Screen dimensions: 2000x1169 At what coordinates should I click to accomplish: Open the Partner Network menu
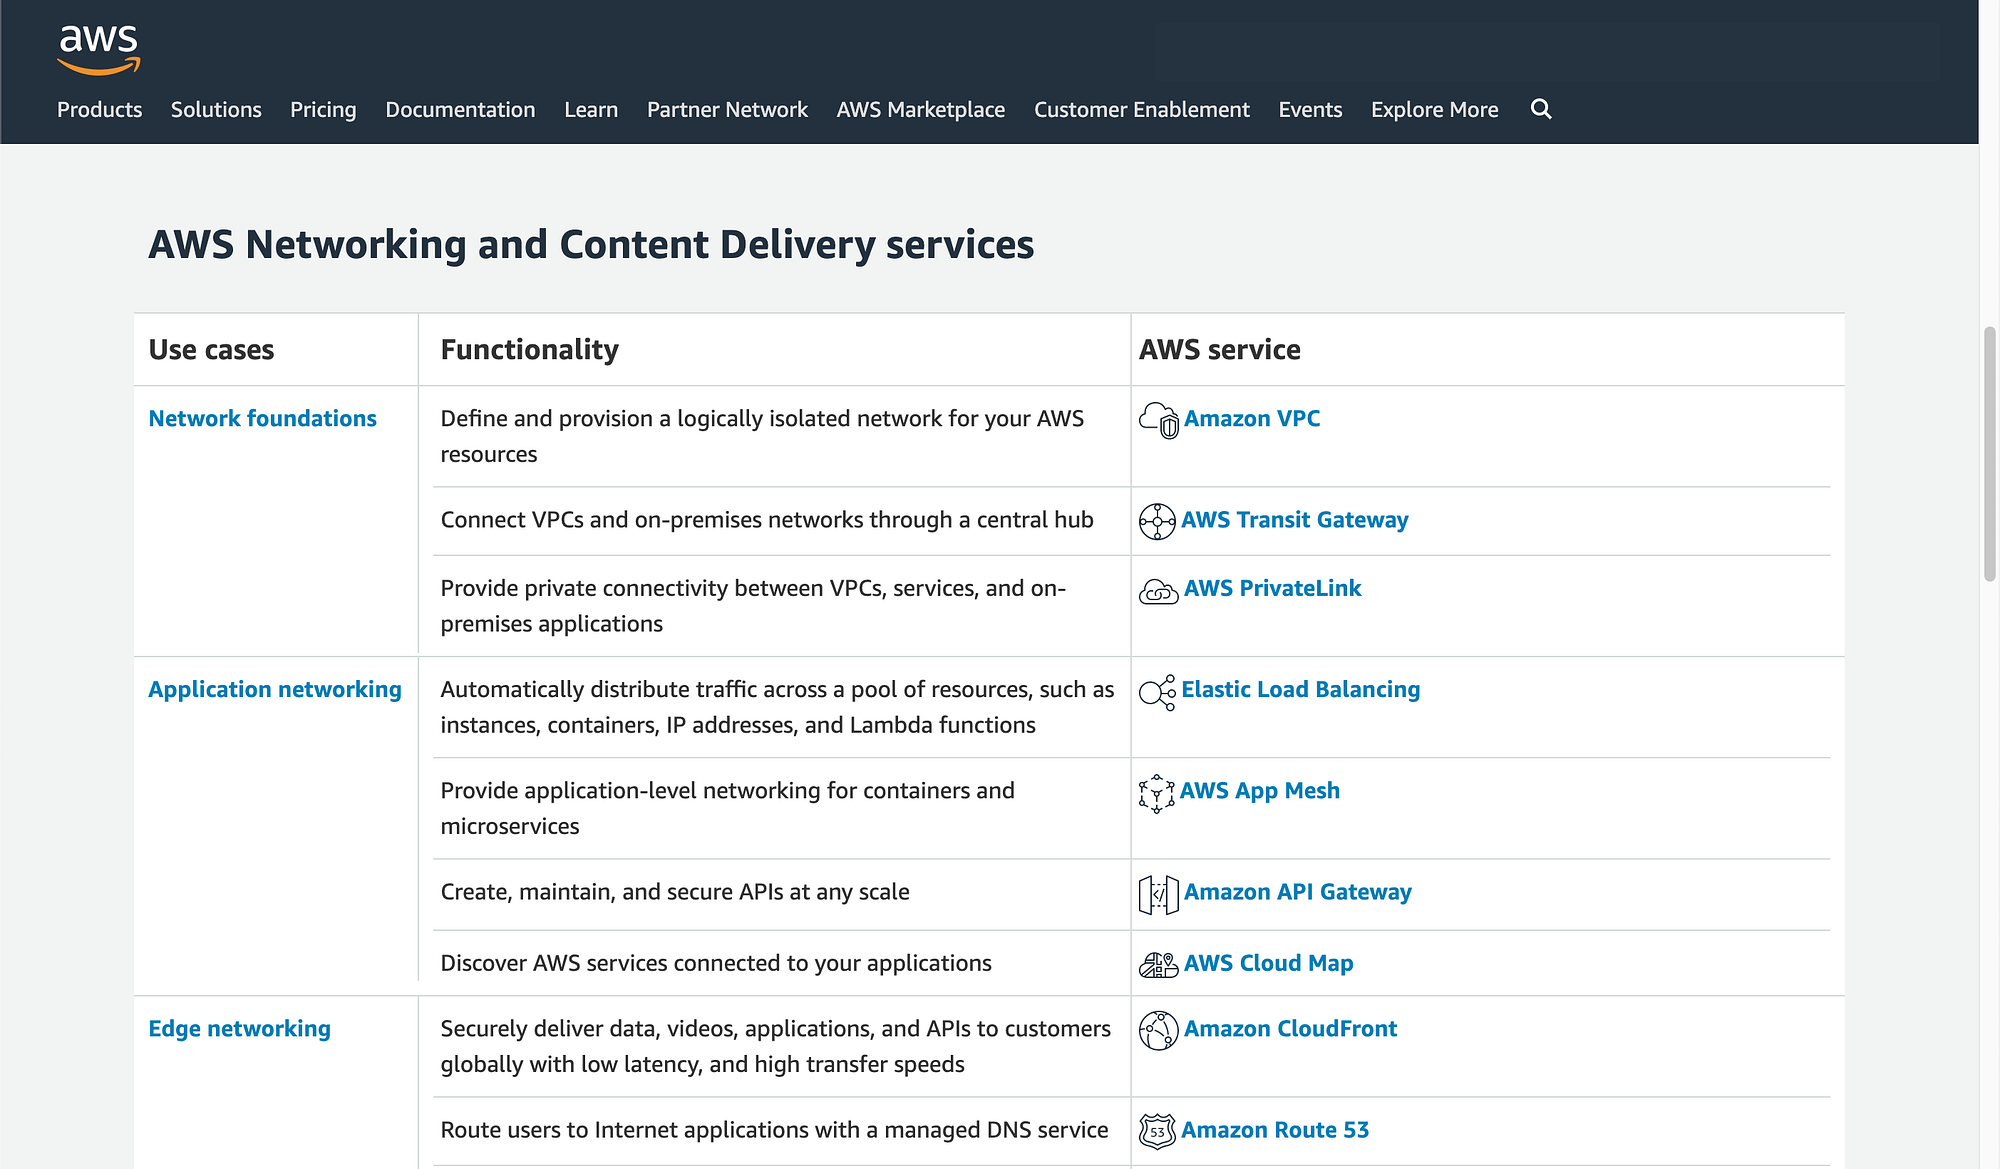click(x=727, y=109)
